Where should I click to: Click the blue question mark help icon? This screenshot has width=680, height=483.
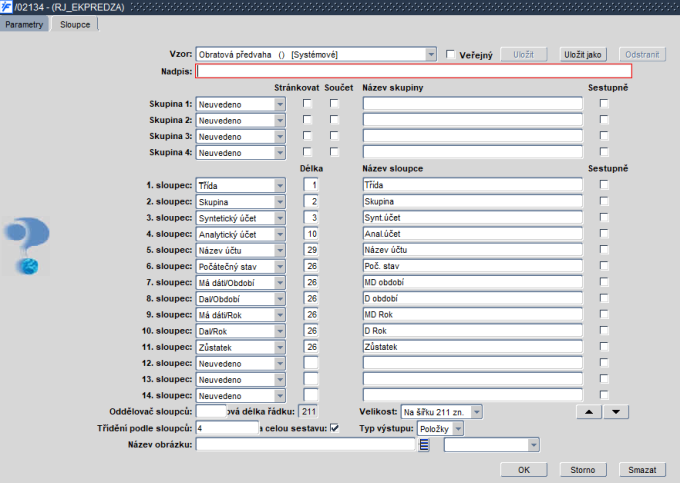tap(26, 245)
